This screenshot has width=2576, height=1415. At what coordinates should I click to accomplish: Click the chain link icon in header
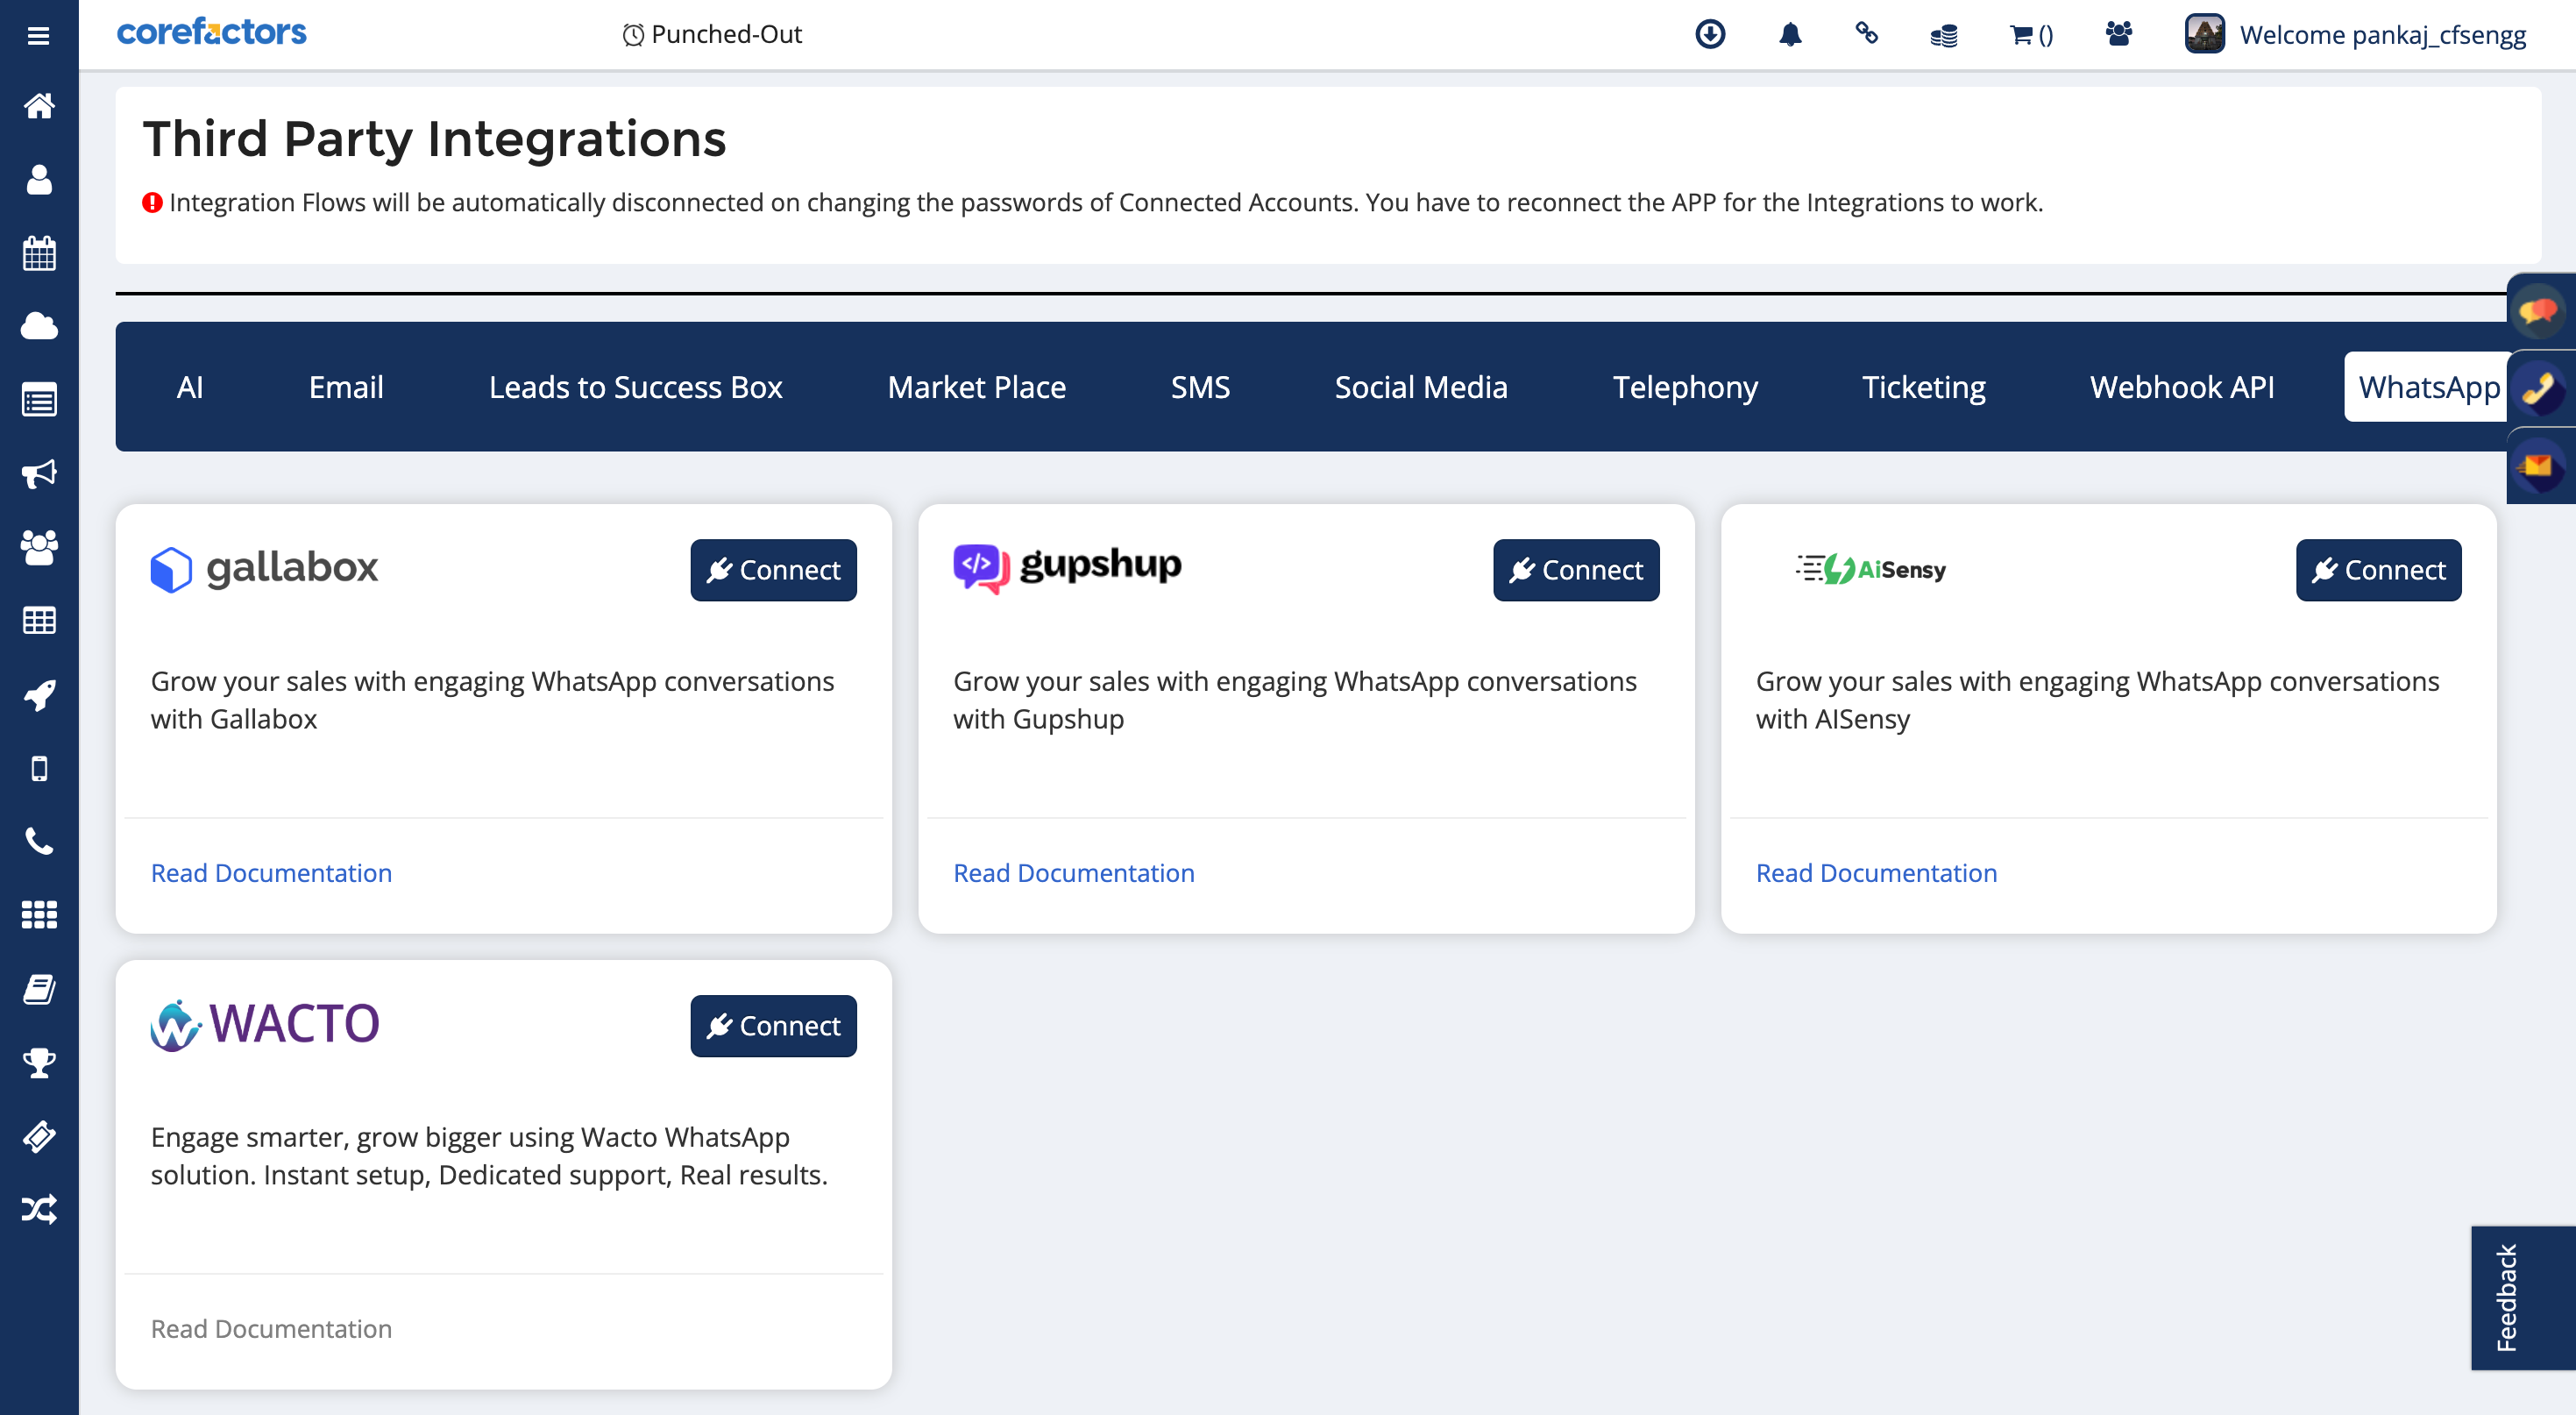point(1866,33)
